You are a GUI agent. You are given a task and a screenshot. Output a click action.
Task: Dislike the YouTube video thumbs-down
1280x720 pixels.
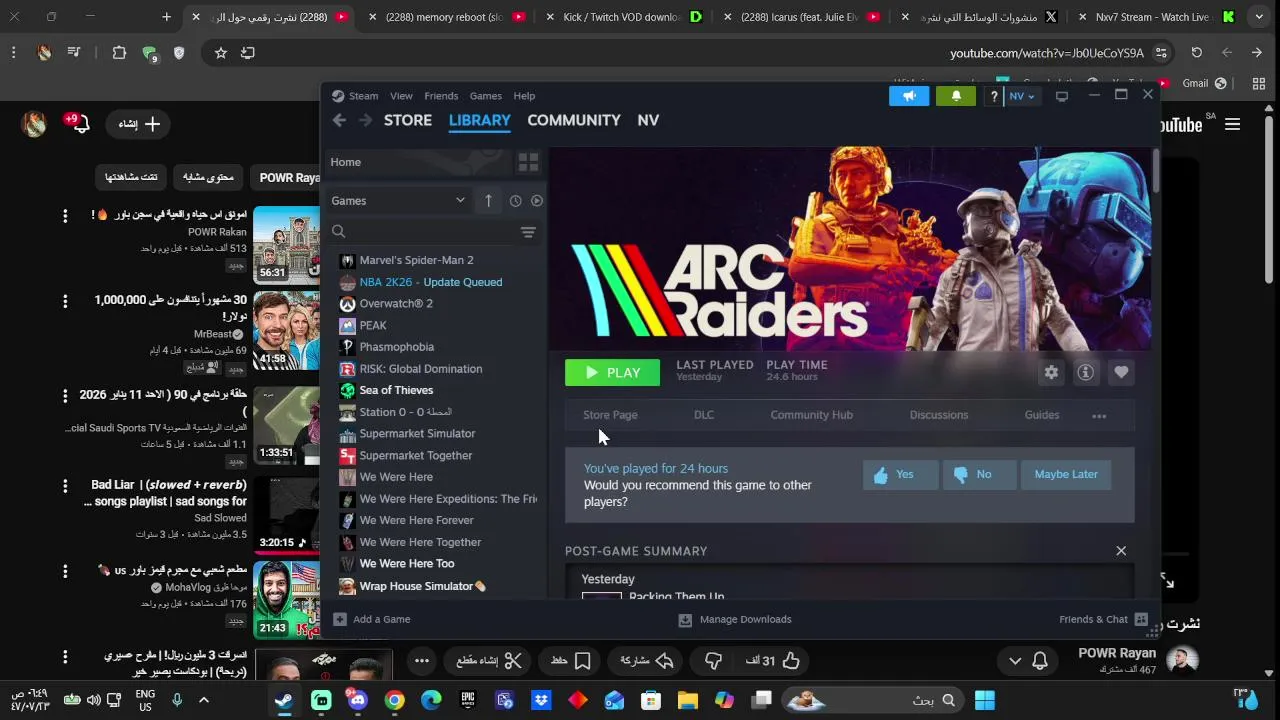713,661
